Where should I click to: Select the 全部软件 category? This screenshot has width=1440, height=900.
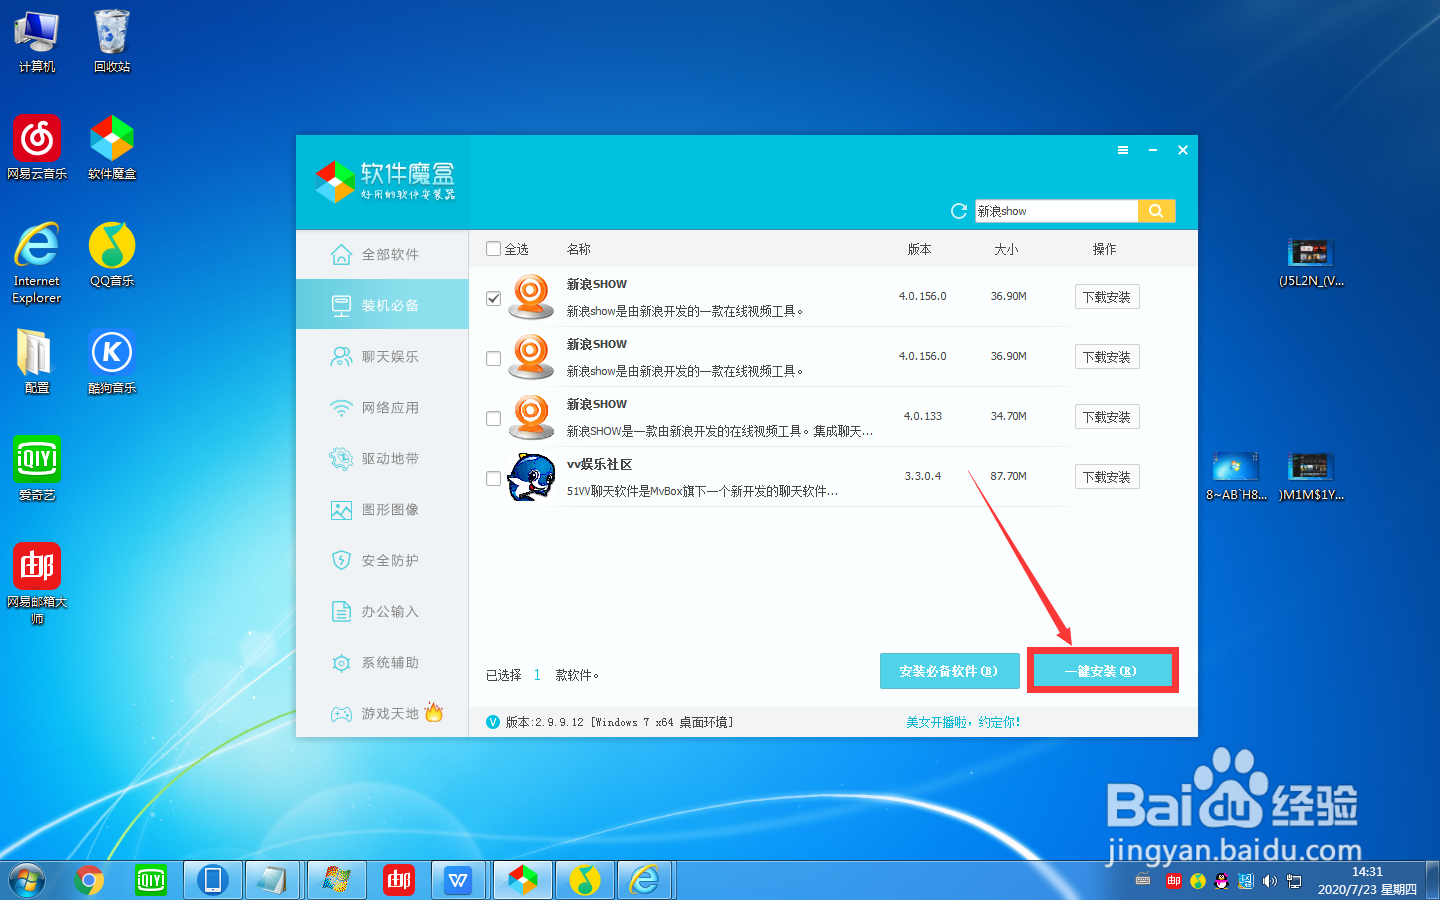click(382, 254)
